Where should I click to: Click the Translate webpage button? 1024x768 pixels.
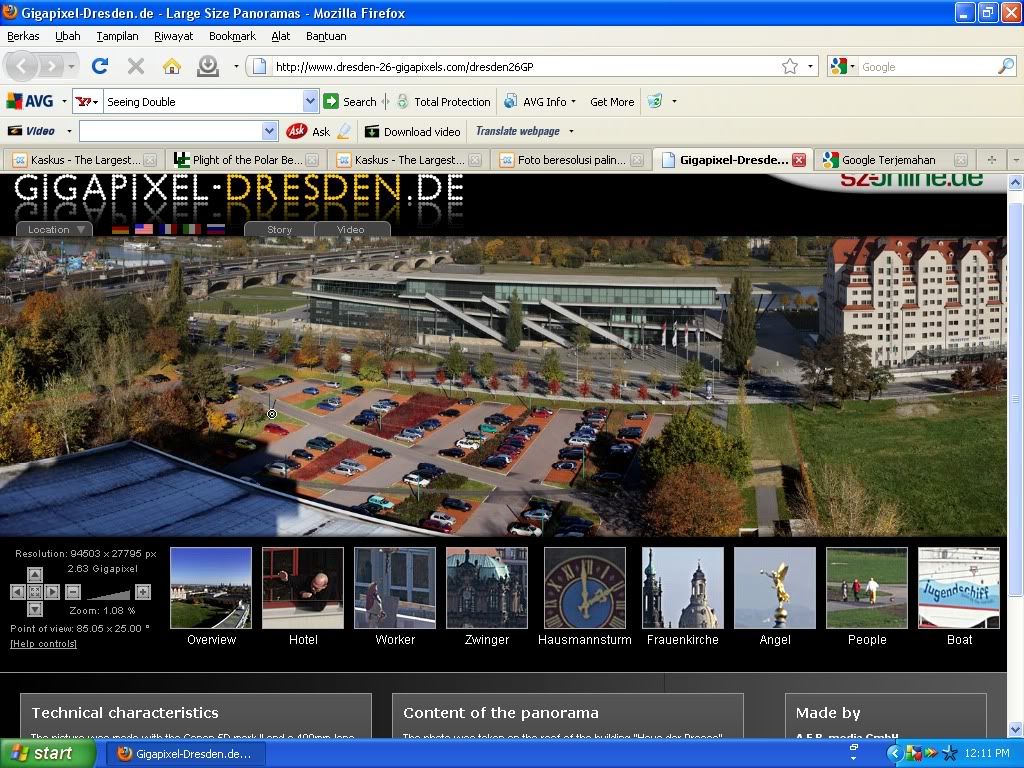pos(517,131)
